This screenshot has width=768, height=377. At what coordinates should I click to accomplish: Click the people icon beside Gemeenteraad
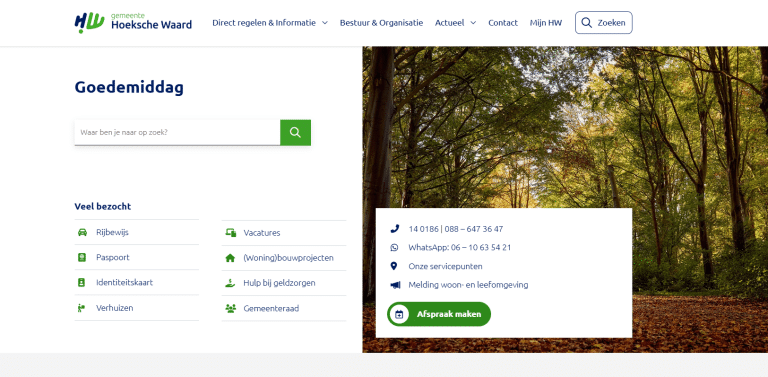tap(230, 308)
